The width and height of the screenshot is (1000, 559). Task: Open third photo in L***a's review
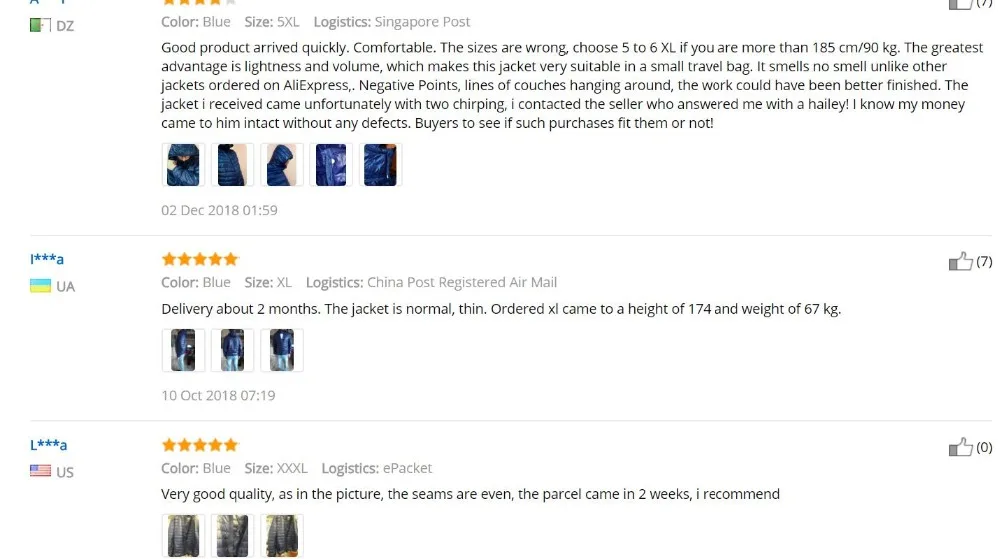pyautogui.click(x=281, y=535)
